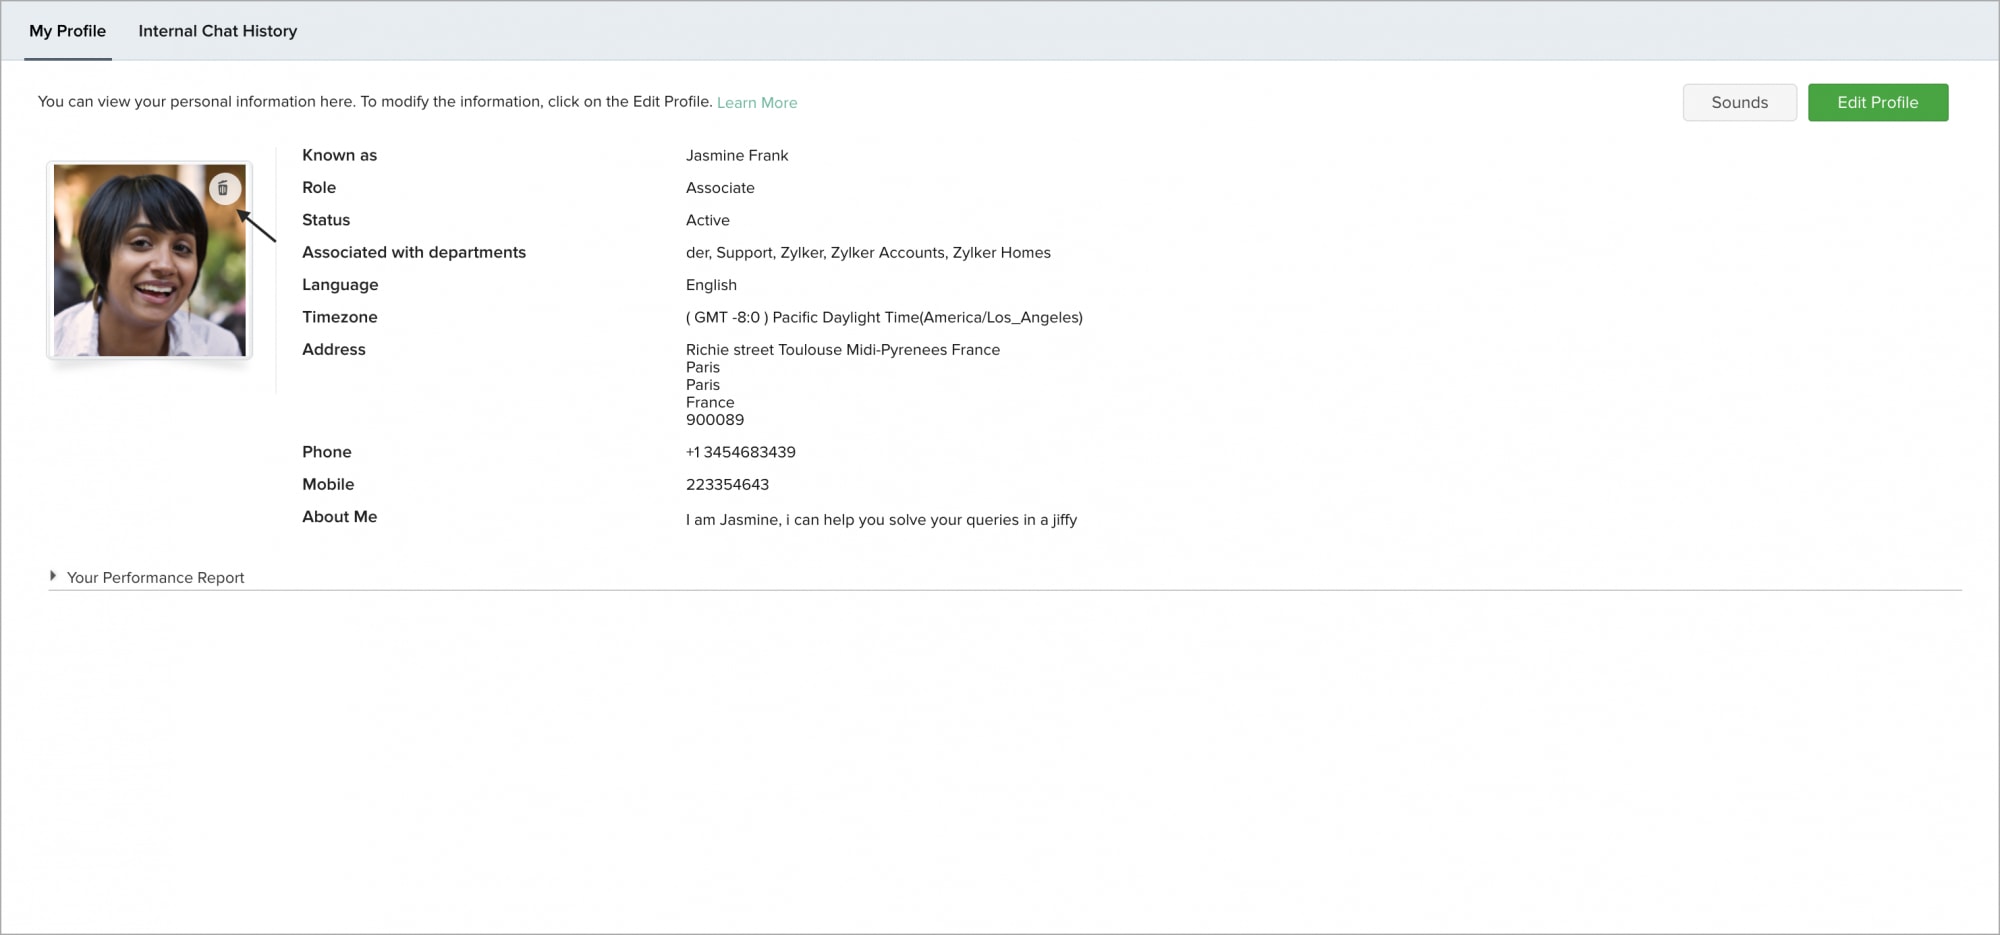The height and width of the screenshot is (935, 2000).
Task: Select the name Jasmine Frank
Action: point(737,155)
